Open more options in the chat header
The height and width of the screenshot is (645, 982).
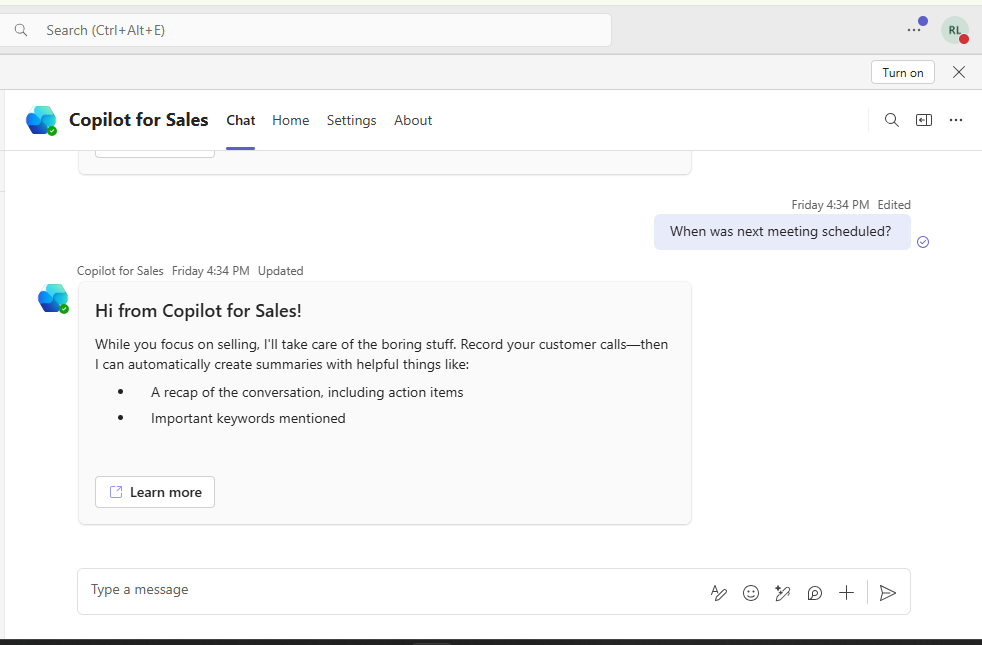pos(956,120)
